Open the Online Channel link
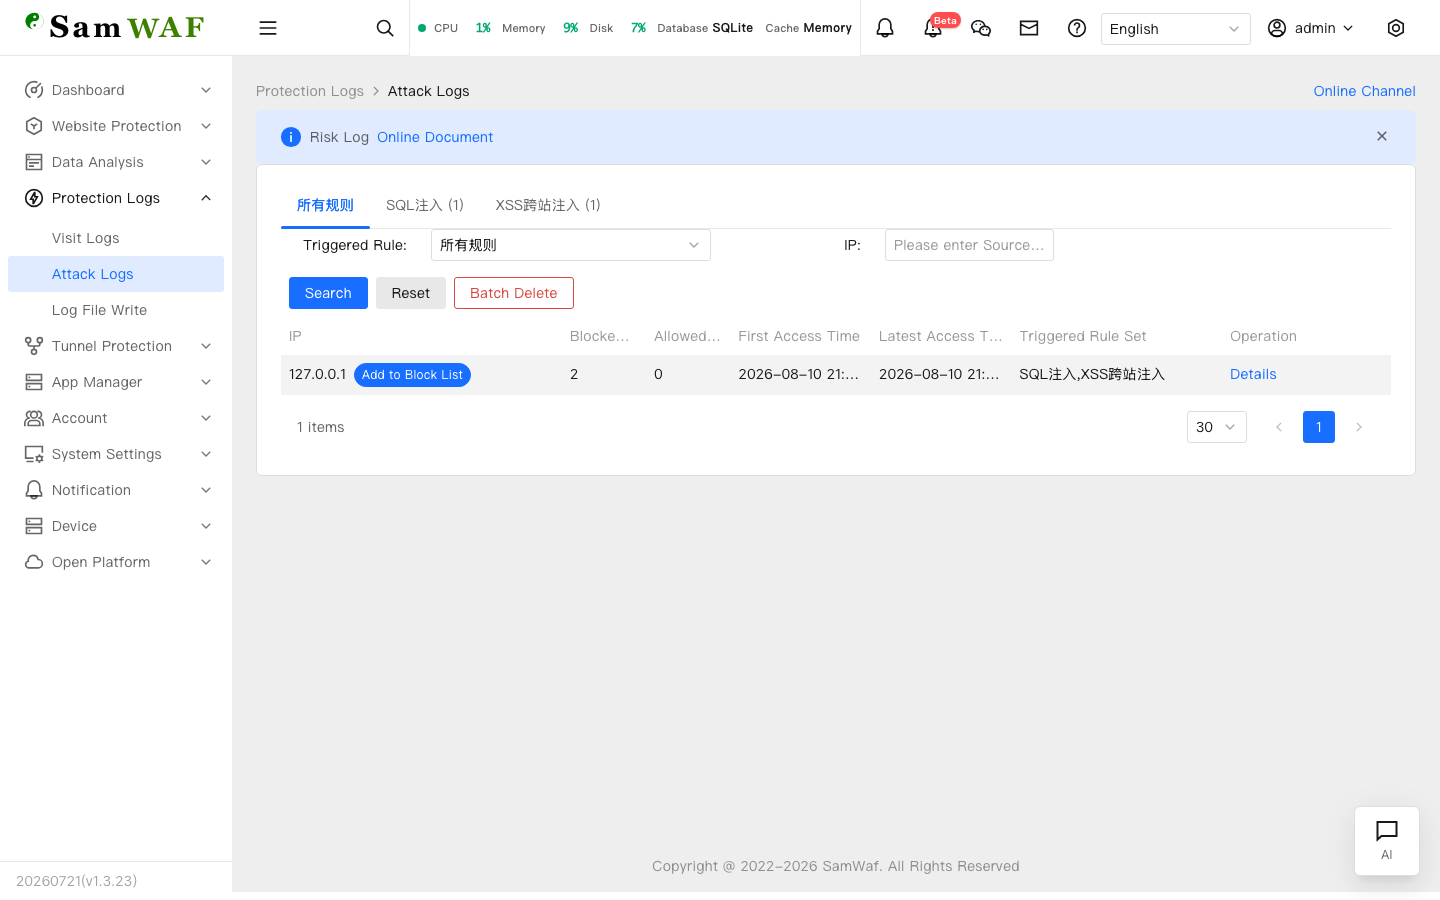Image resolution: width=1440 pixels, height=900 pixels. coord(1364,91)
